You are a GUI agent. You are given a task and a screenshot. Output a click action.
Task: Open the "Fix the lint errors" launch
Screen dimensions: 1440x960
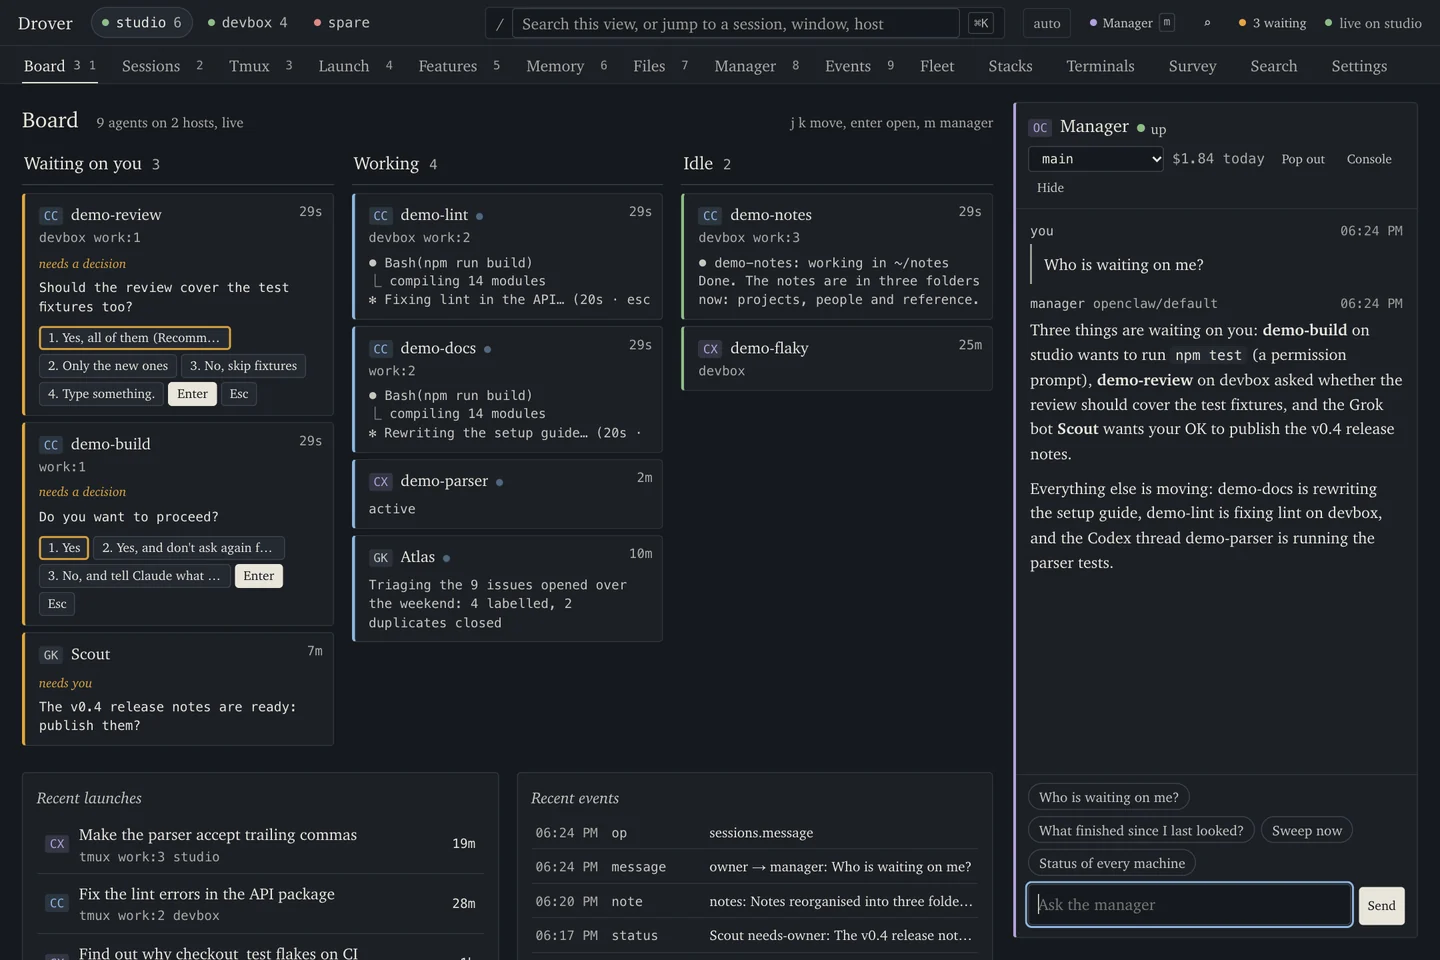(260, 904)
